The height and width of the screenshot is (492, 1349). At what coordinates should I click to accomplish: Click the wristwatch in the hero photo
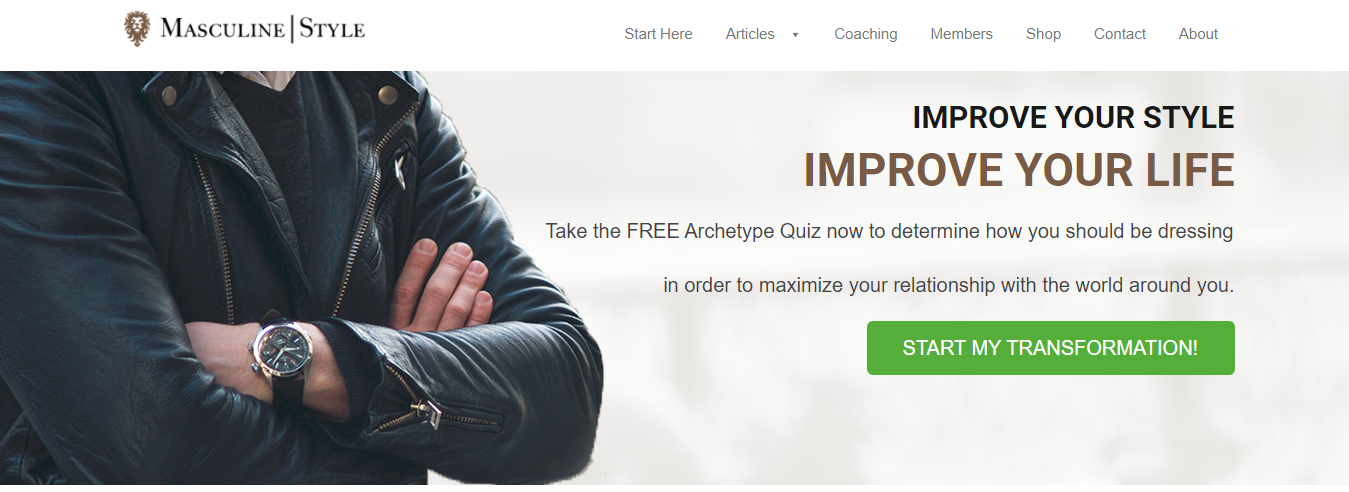pos(282,346)
